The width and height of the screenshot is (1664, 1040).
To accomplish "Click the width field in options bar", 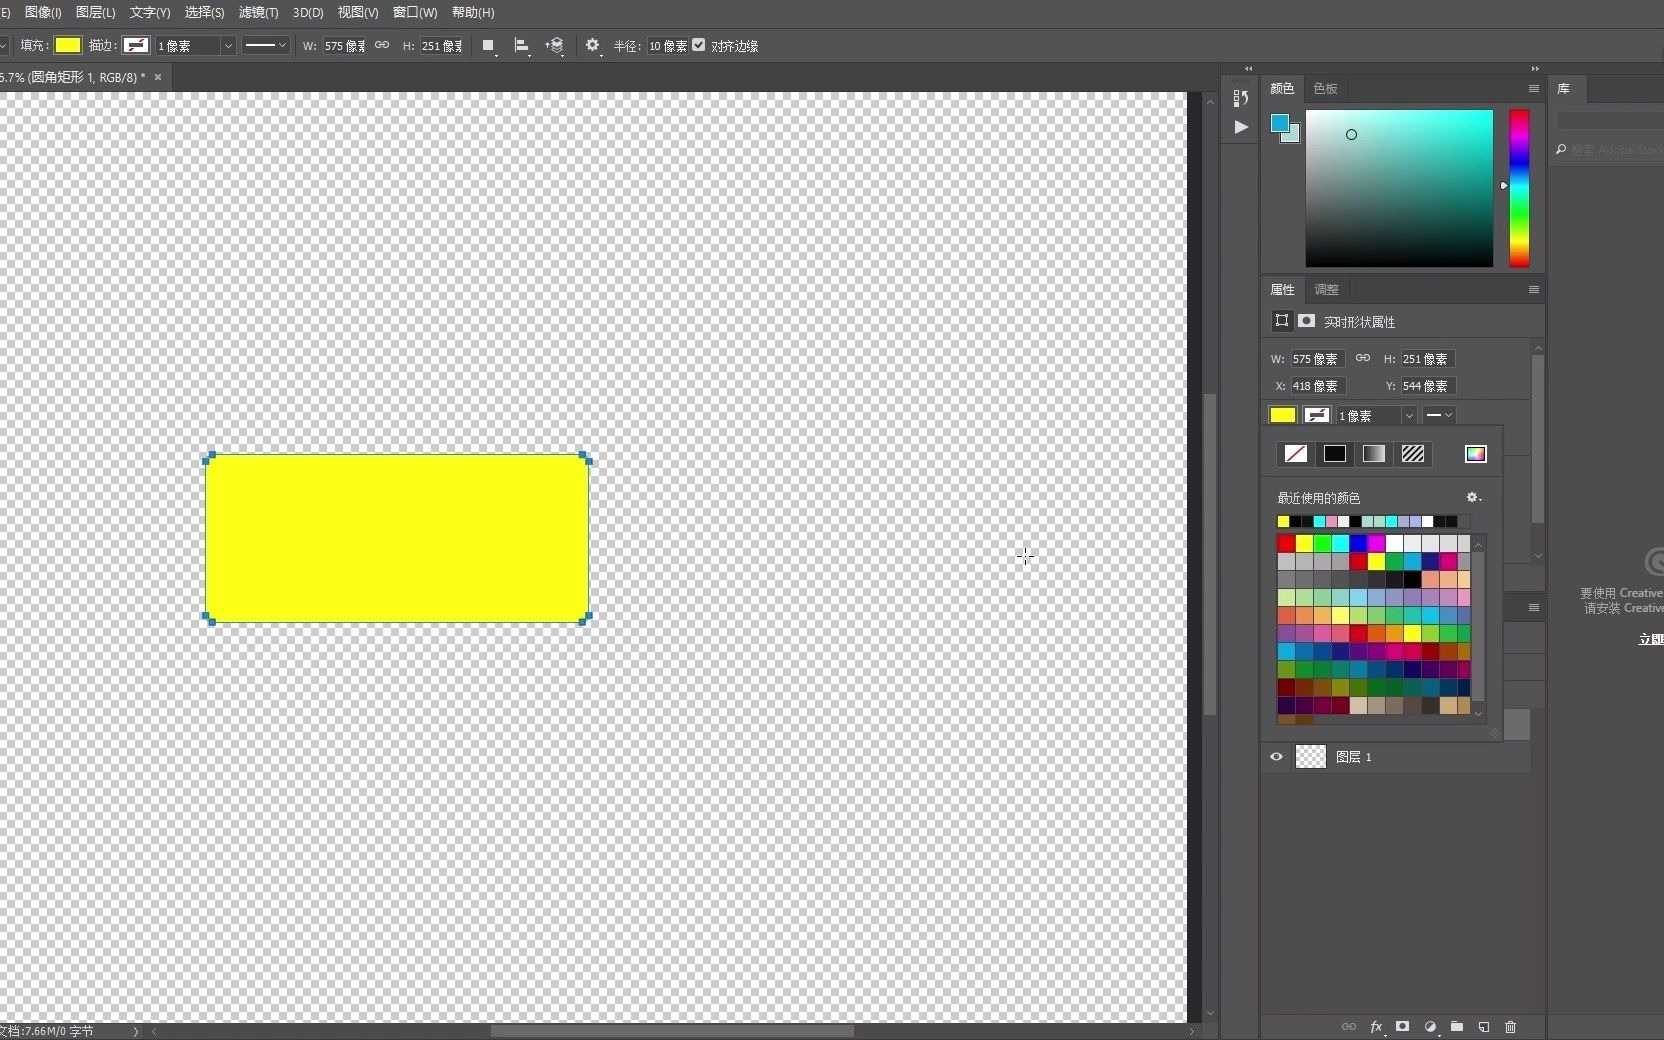I will (x=343, y=46).
